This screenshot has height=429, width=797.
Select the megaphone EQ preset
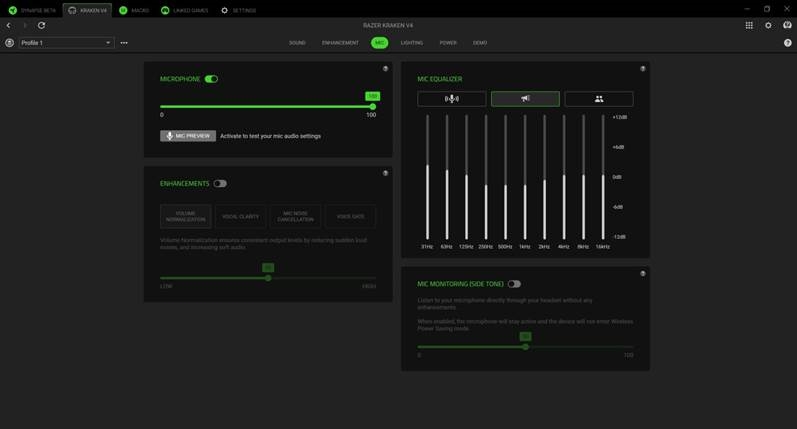click(525, 99)
